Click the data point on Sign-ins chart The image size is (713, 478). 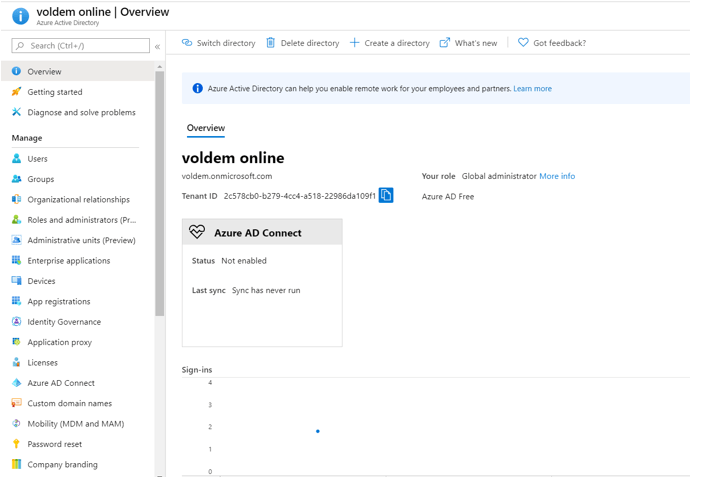click(x=318, y=431)
